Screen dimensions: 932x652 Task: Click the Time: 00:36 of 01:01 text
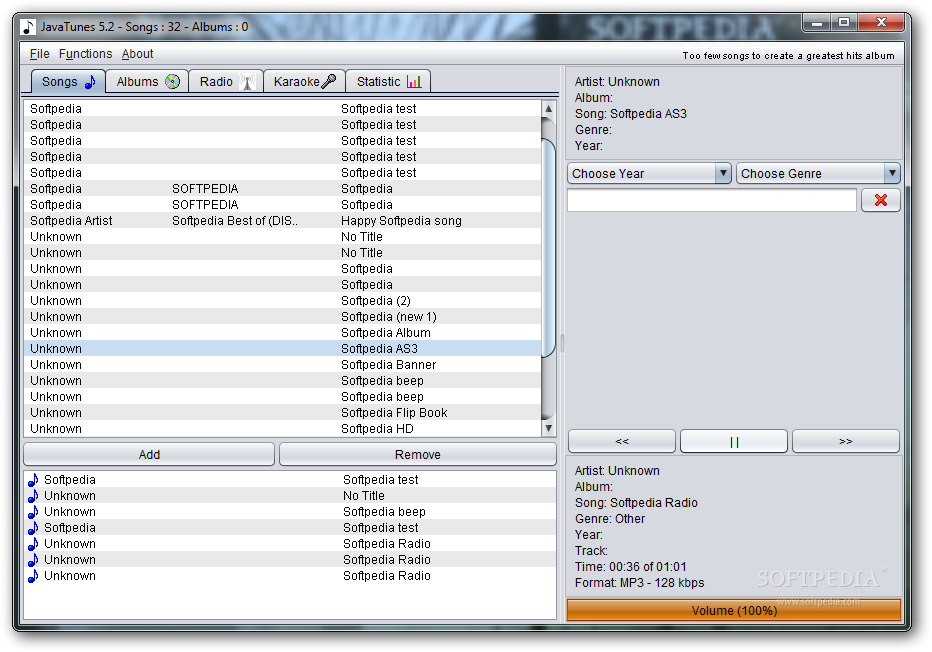tap(631, 567)
